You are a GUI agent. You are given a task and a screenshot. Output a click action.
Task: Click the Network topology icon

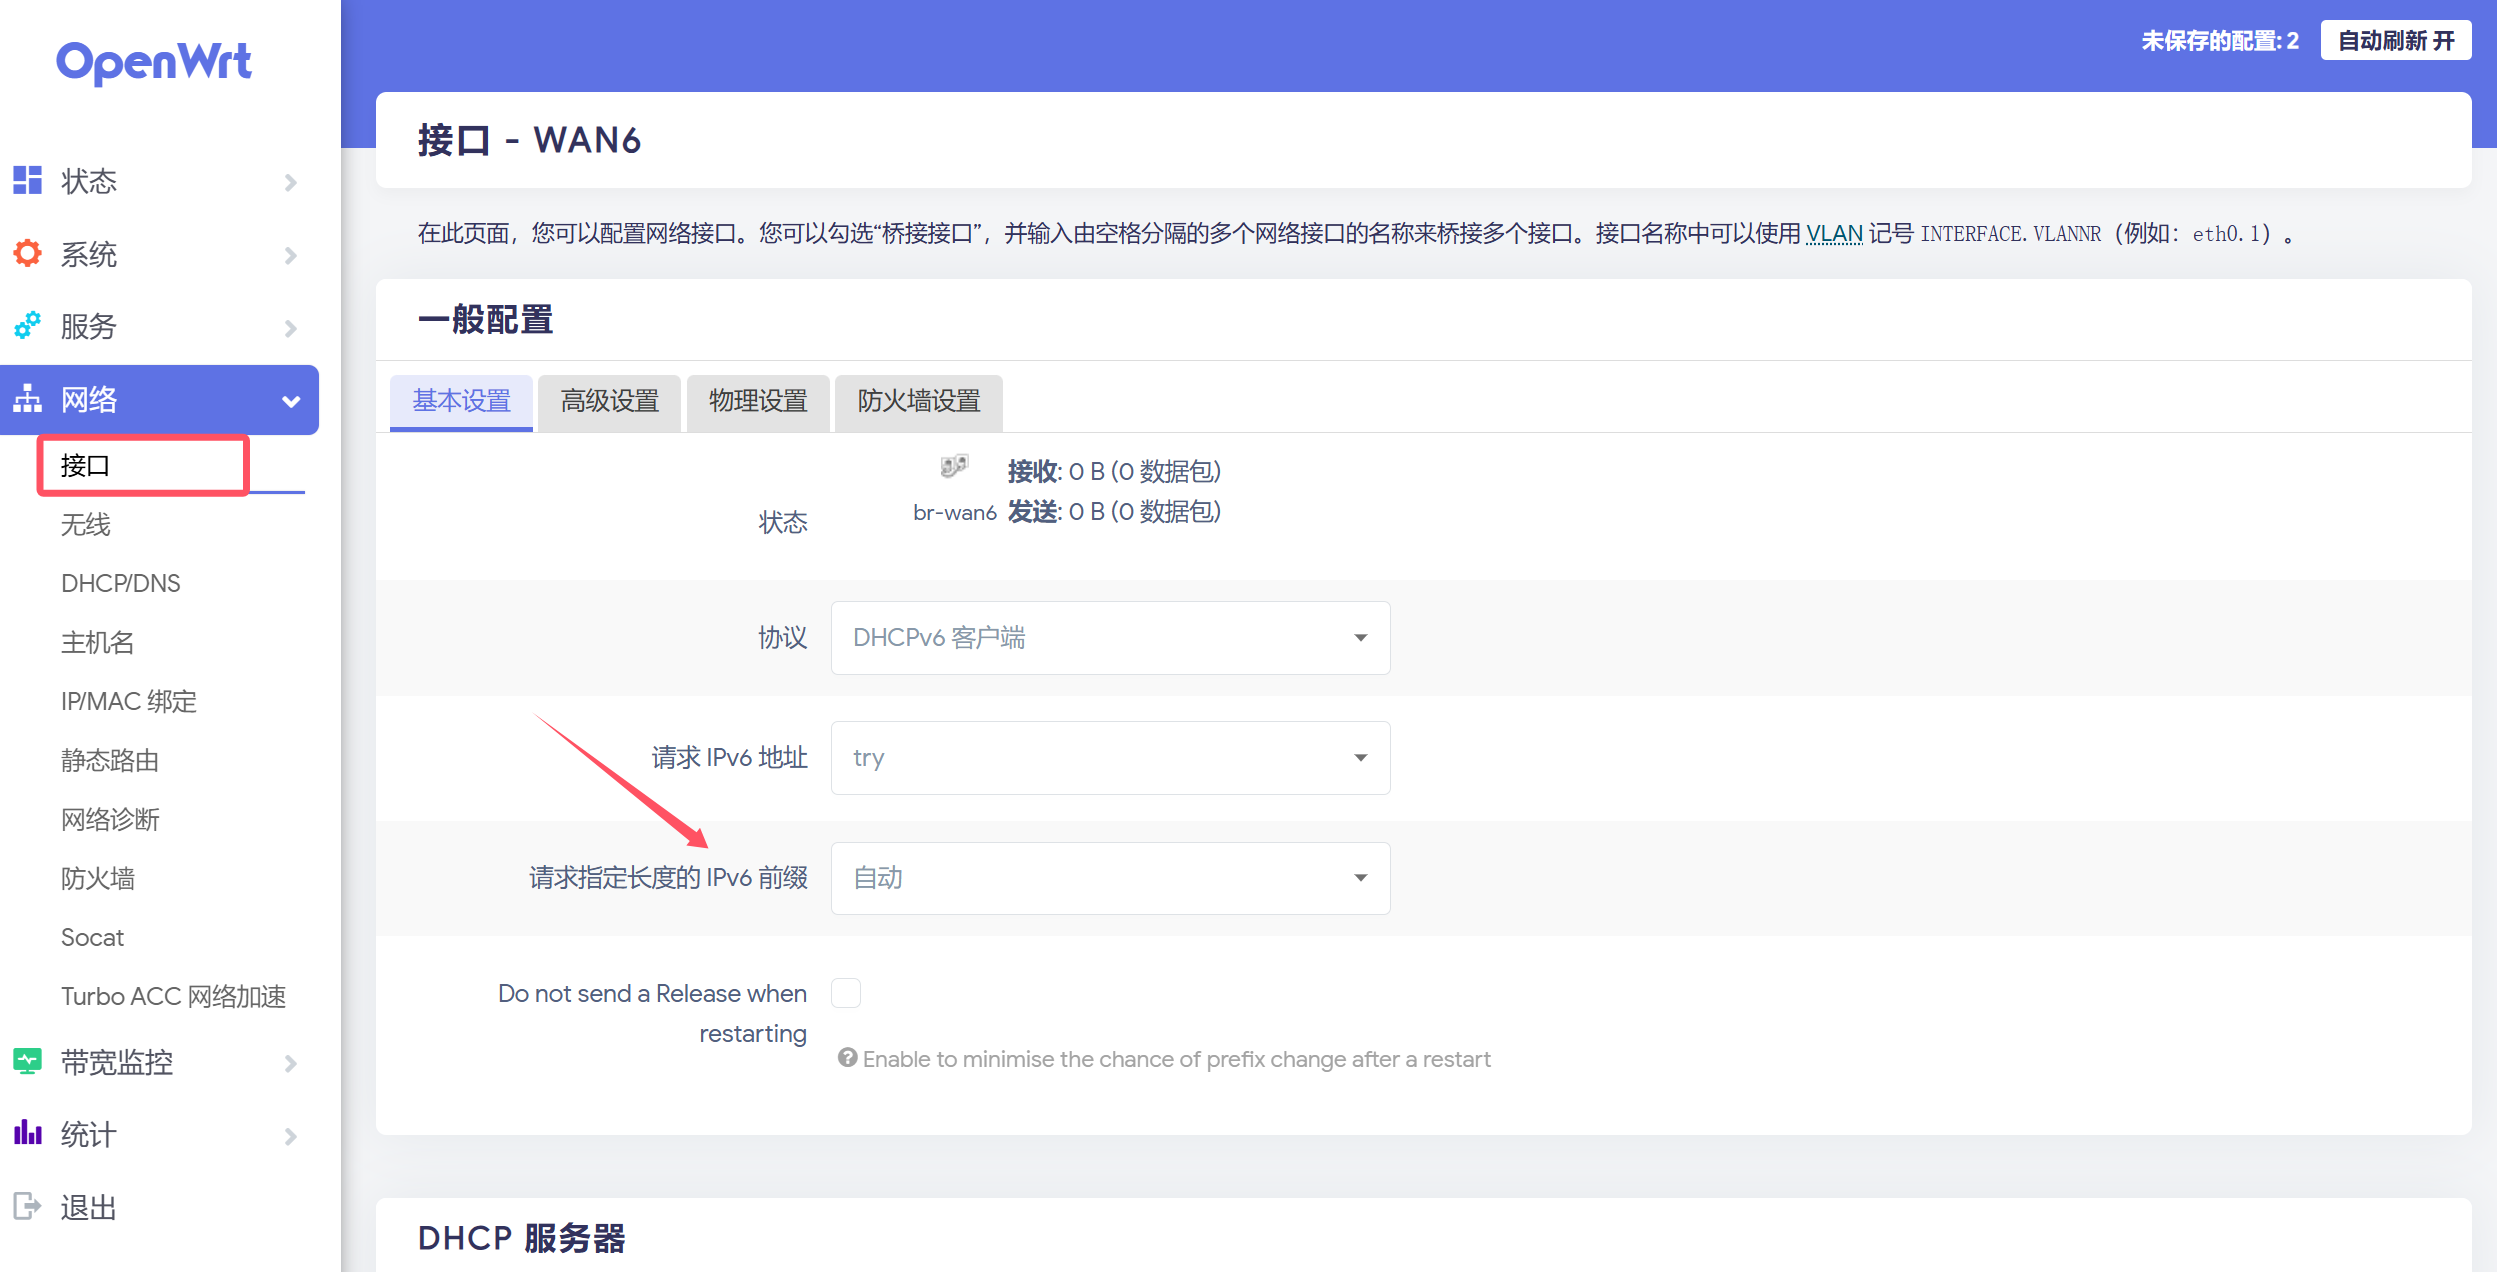point(27,399)
